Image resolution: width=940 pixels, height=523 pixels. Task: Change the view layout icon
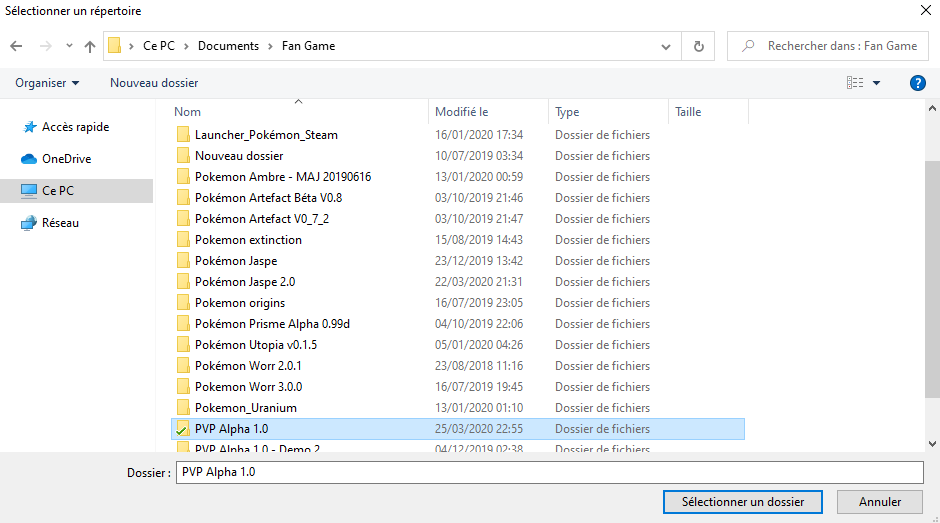tap(855, 83)
